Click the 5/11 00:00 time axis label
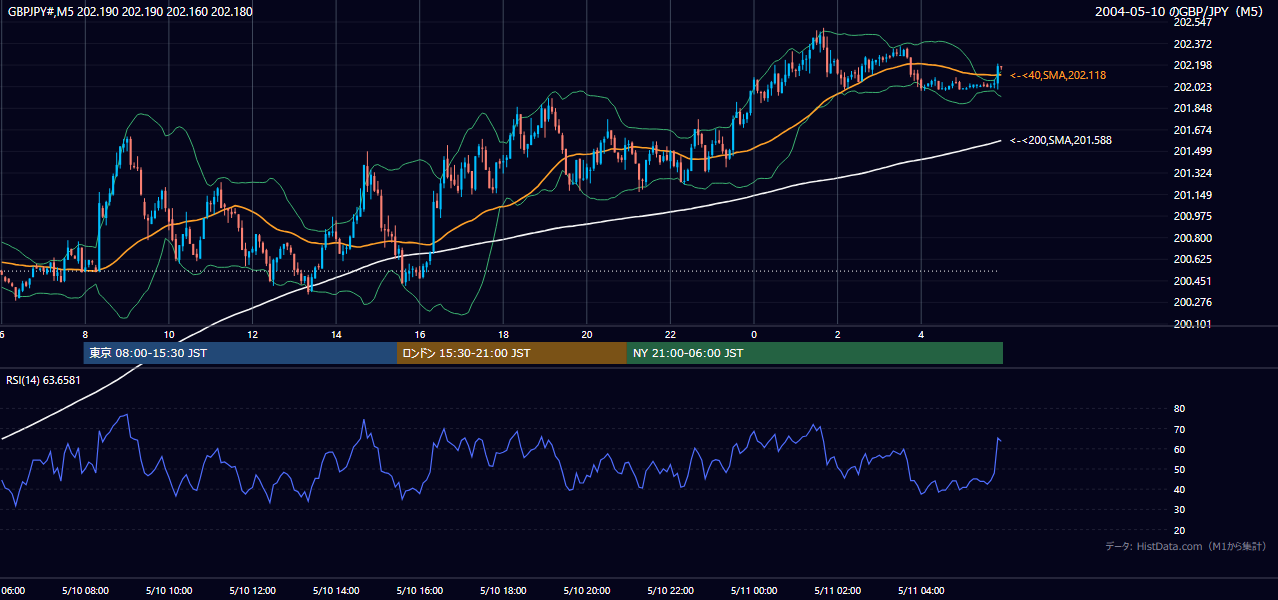1278x600 pixels. pyautogui.click(x=754, y=591)
